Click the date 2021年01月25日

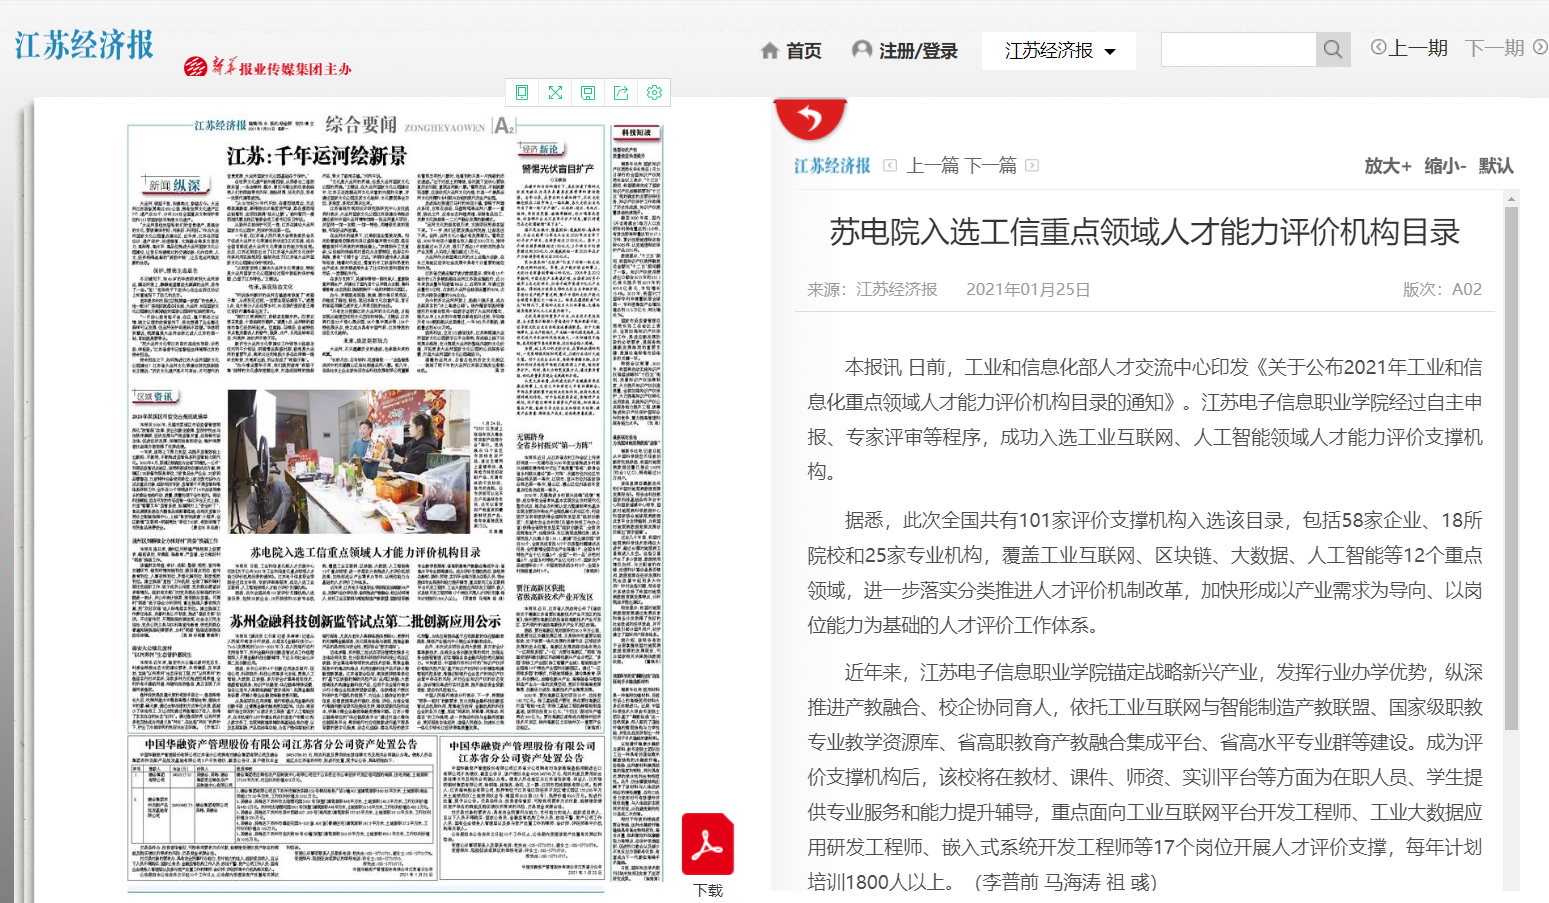pyautogui.click(x=1028, y=289)
